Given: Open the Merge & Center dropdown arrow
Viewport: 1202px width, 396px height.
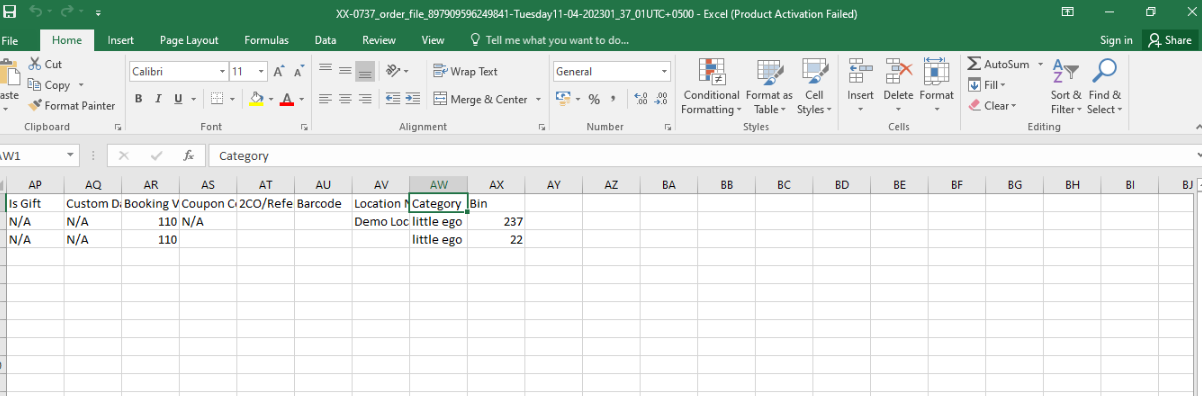Looking at the screenshot, I should [538, 99].
